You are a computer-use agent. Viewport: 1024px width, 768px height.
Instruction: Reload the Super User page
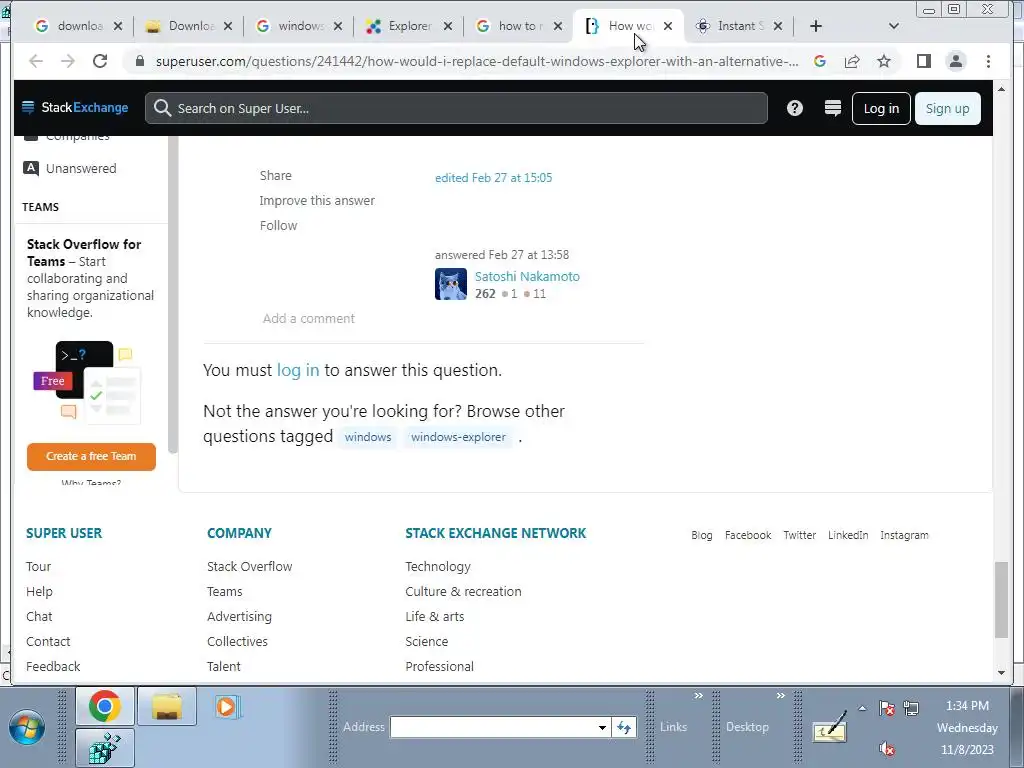[x=100, y=61]
